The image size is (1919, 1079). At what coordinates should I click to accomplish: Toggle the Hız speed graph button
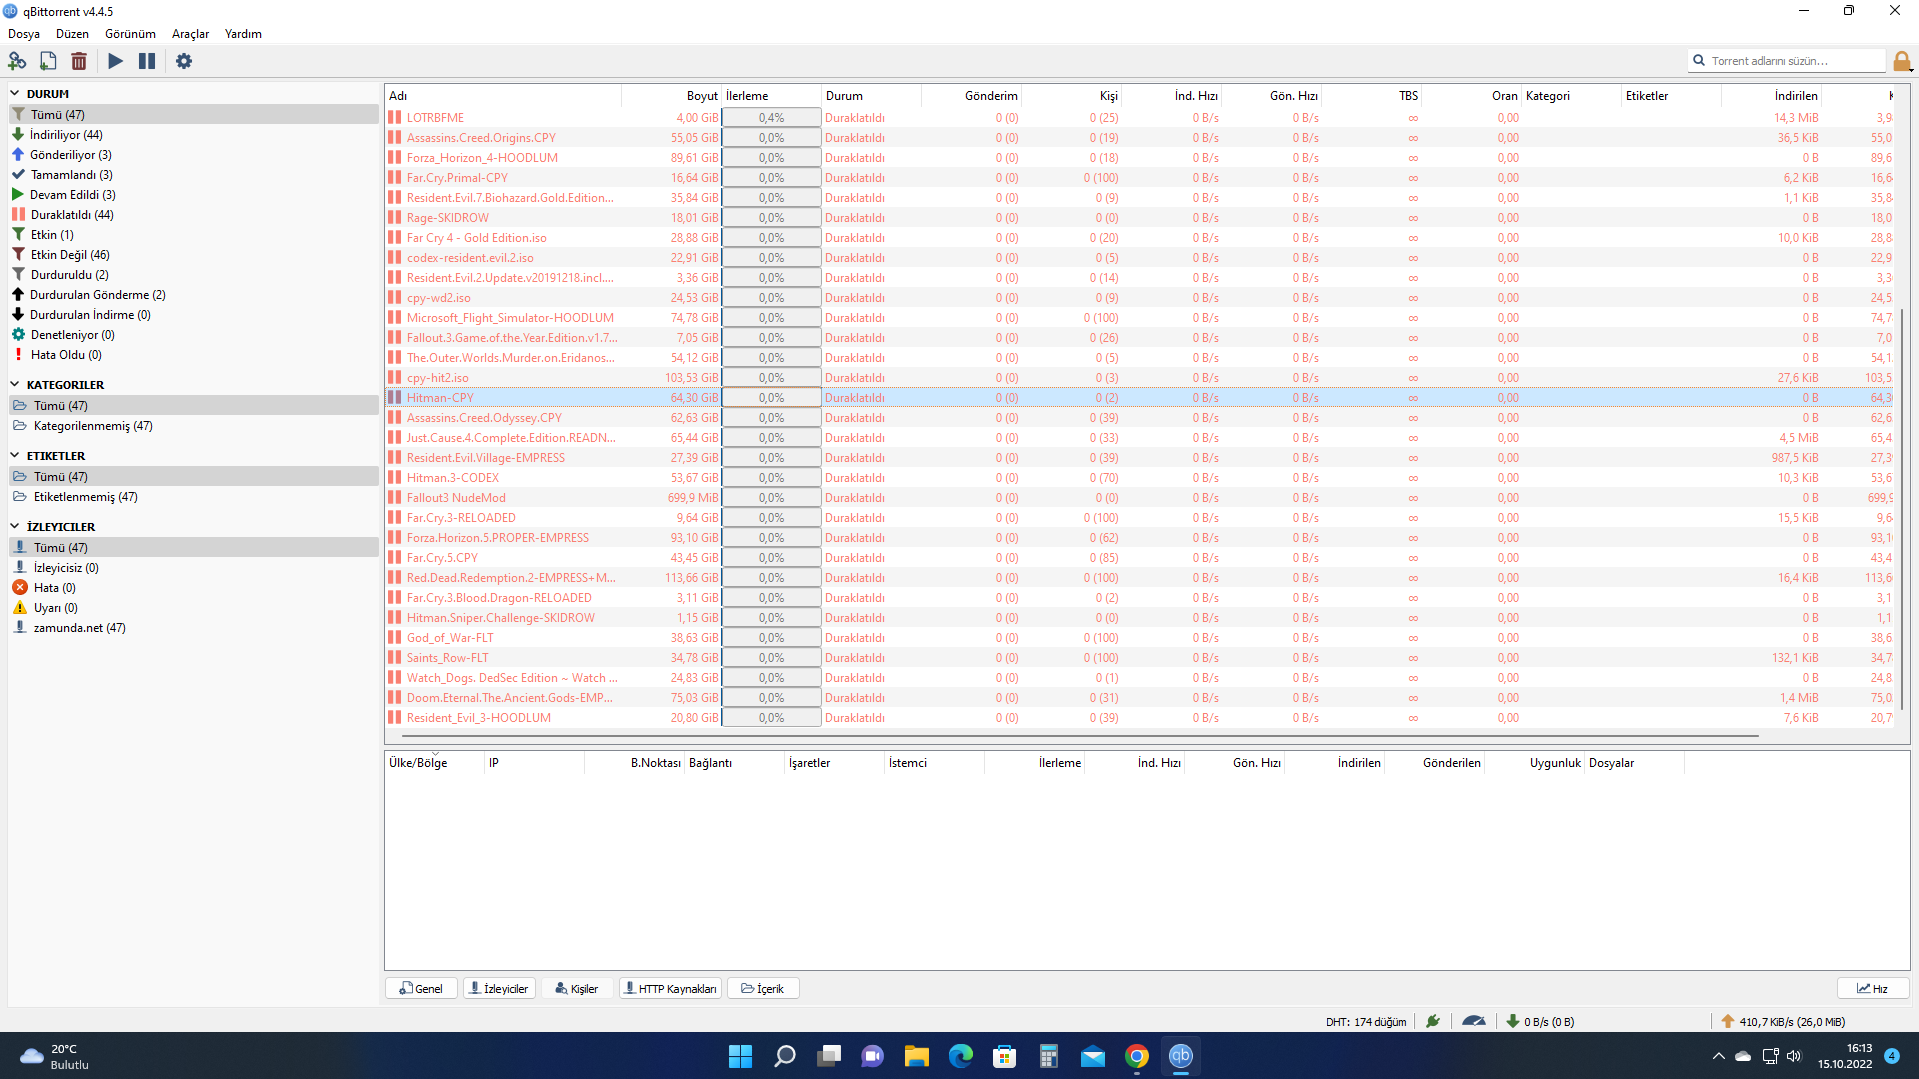coord(1873,989)
